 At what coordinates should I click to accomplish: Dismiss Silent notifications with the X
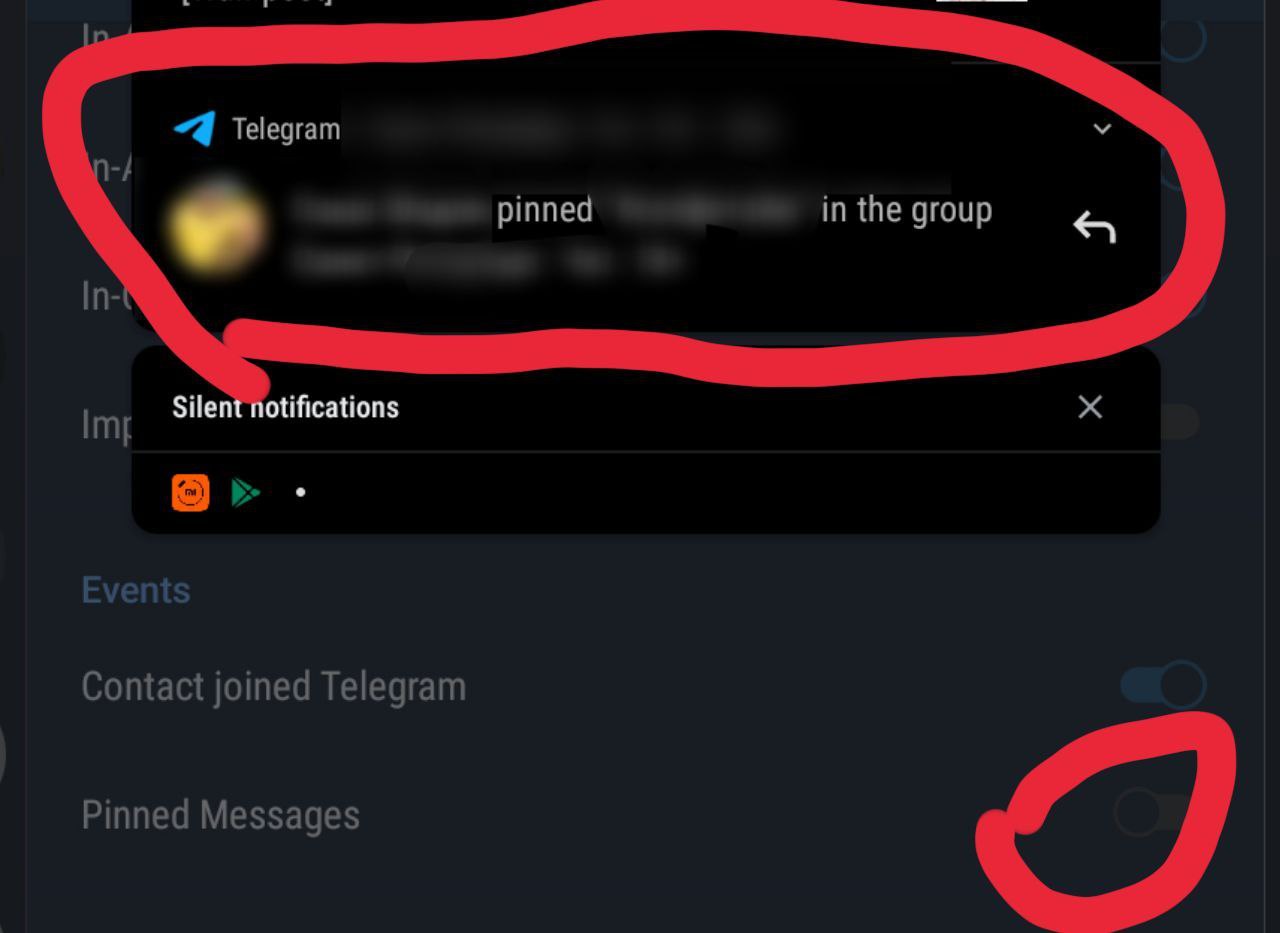coord(1090,407)
